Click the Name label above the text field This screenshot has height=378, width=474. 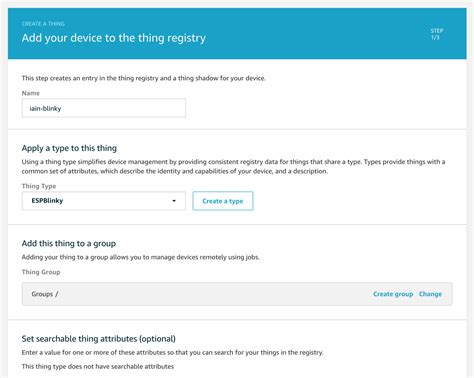point(31,93)
